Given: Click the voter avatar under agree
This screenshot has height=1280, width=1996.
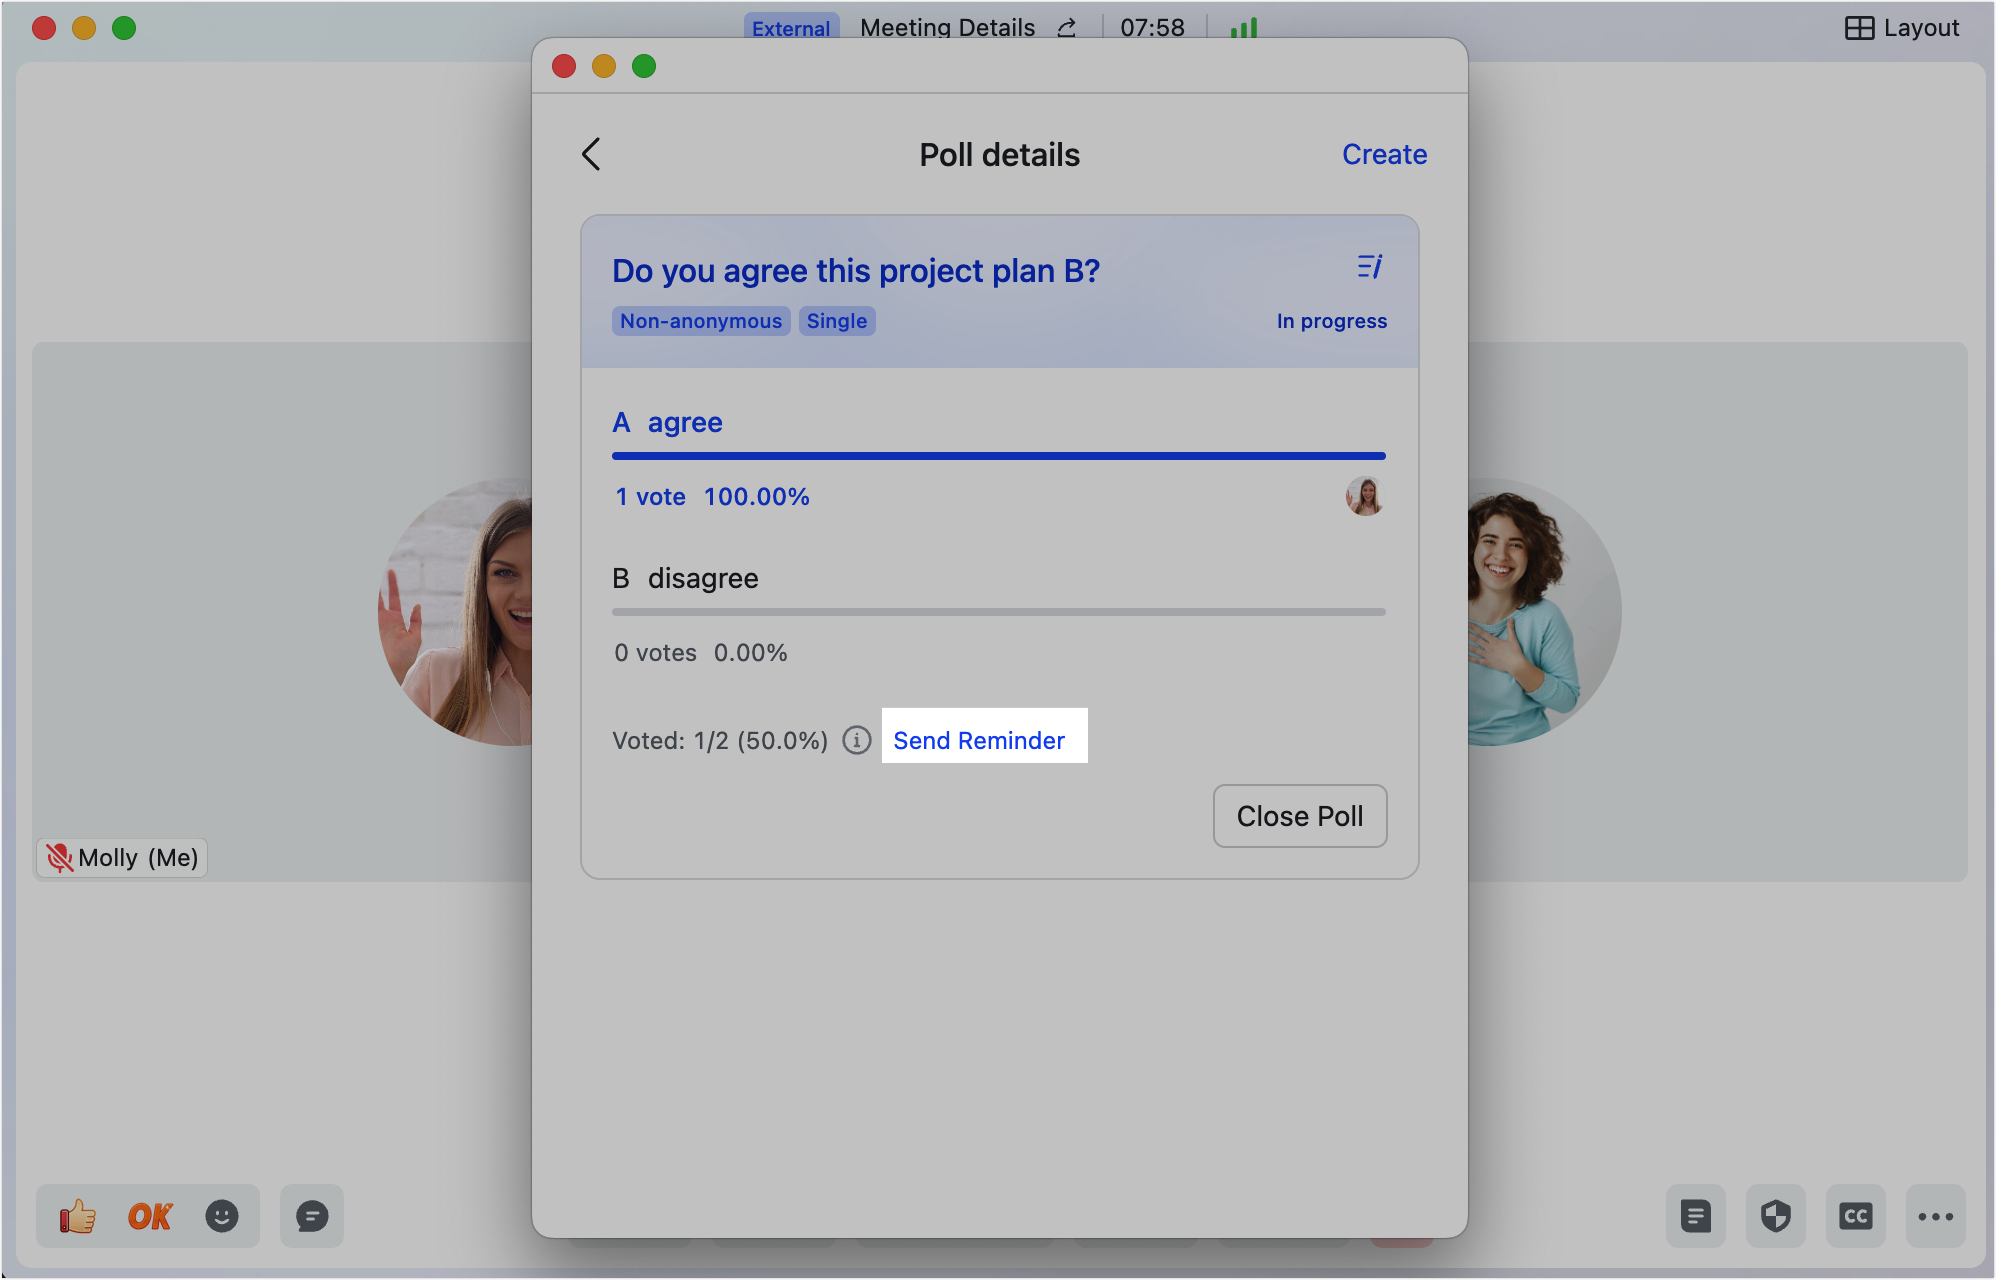Looking at the screenshot, I should [1365, 496].
